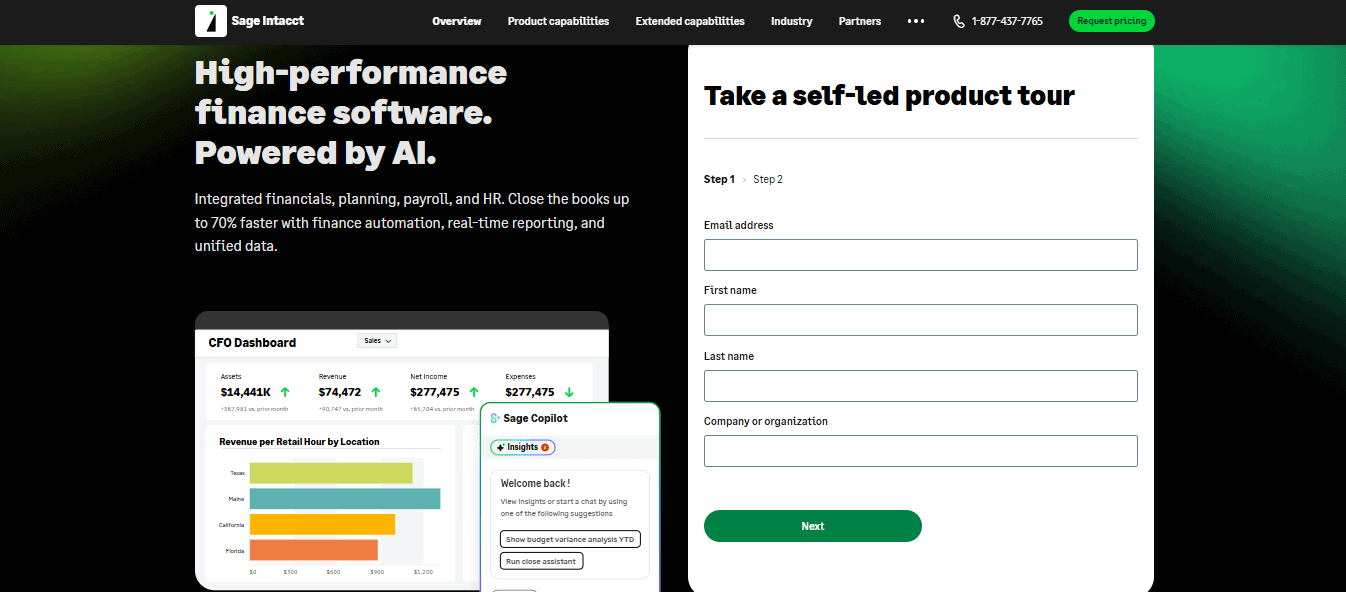Open the Overview menu item
Image resolution: width=1346 pixels, height=592 pixels.
tap(456, 21)
